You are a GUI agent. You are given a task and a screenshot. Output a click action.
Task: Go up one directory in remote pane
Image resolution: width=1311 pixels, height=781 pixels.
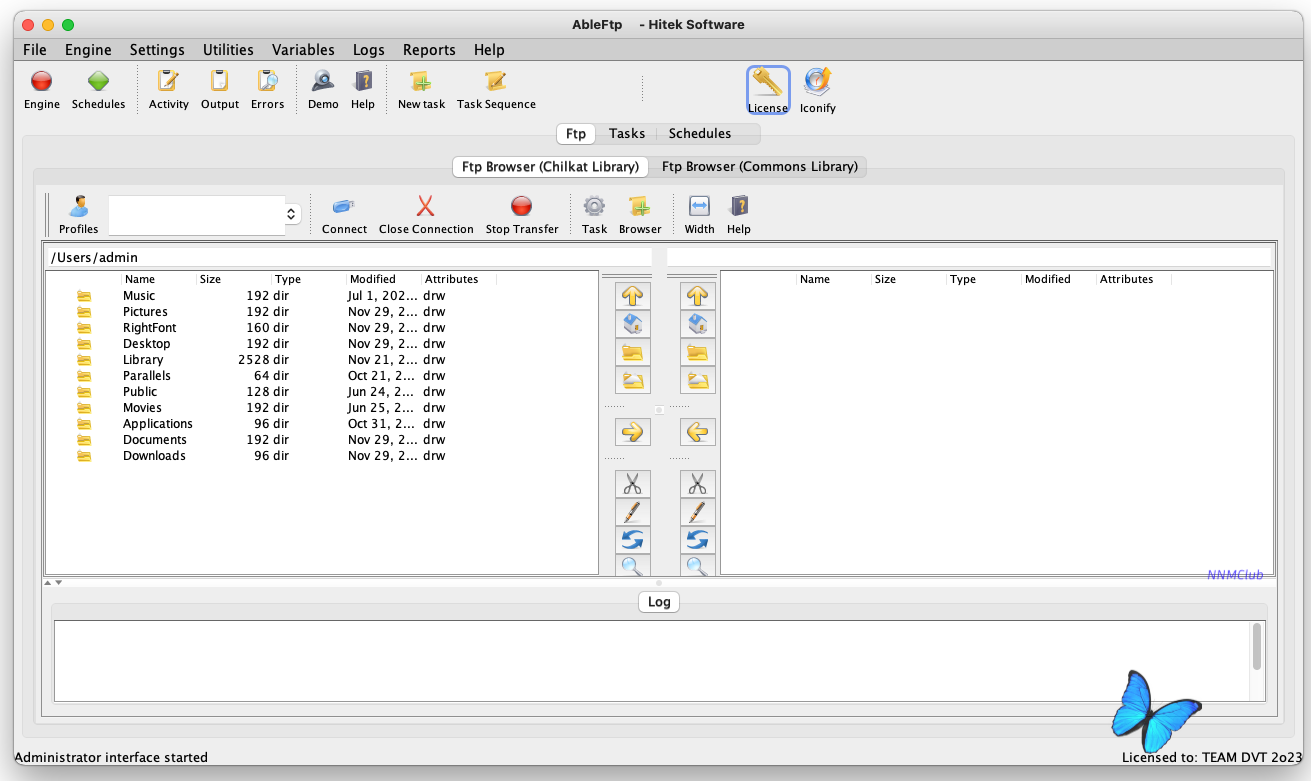[698, 296]
